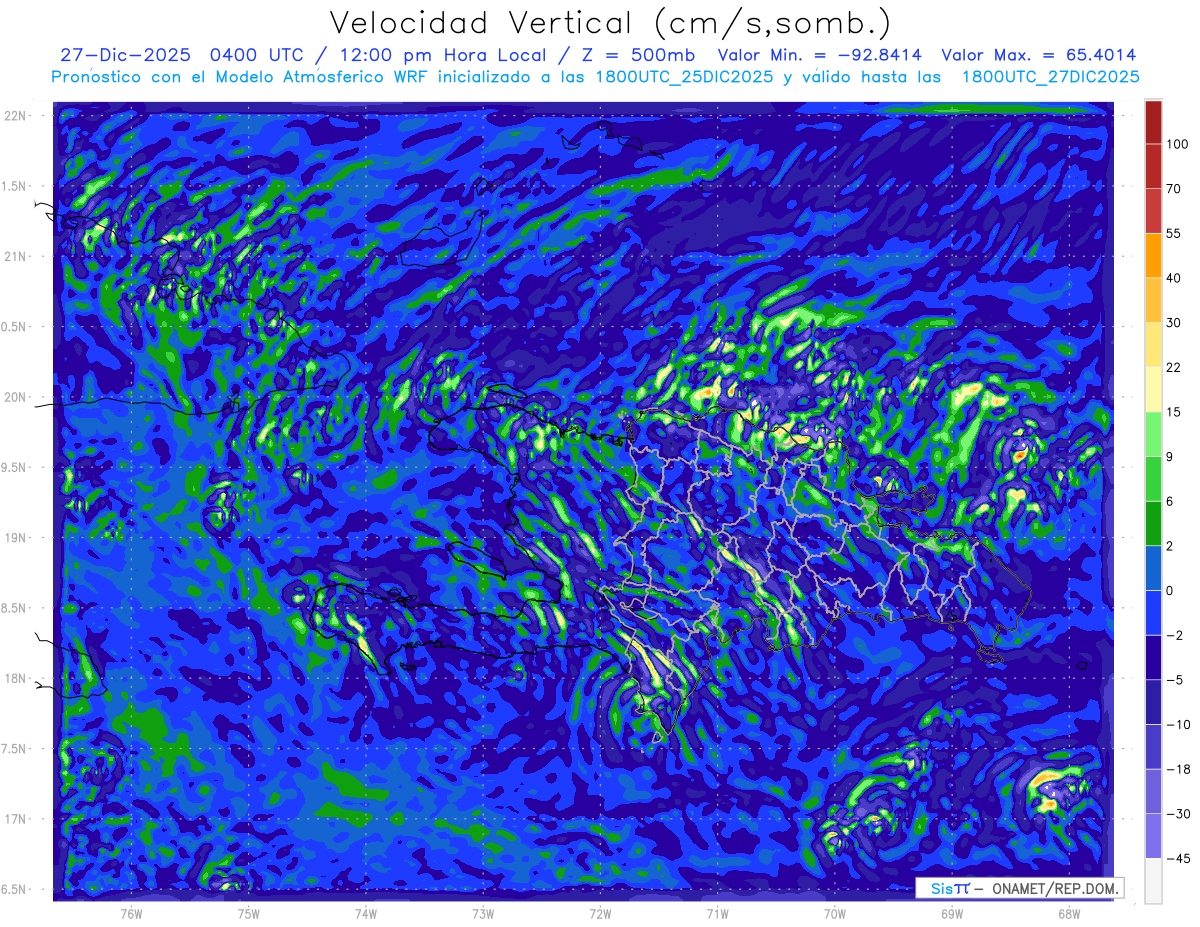The height and width of the screenshot is (927, 1200).
Task: Select the light orange swatch between 30 and 40
Action: click(1153, 300)
